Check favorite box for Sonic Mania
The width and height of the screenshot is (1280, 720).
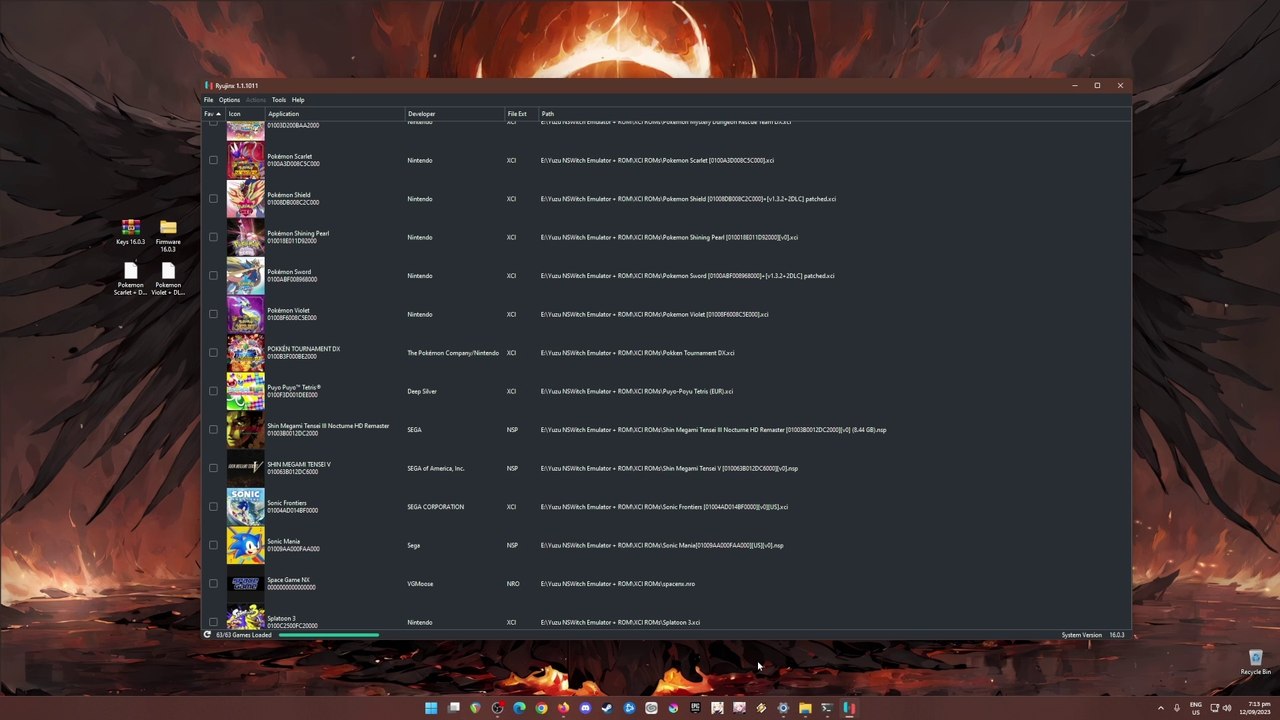click(x=213, y=545)
